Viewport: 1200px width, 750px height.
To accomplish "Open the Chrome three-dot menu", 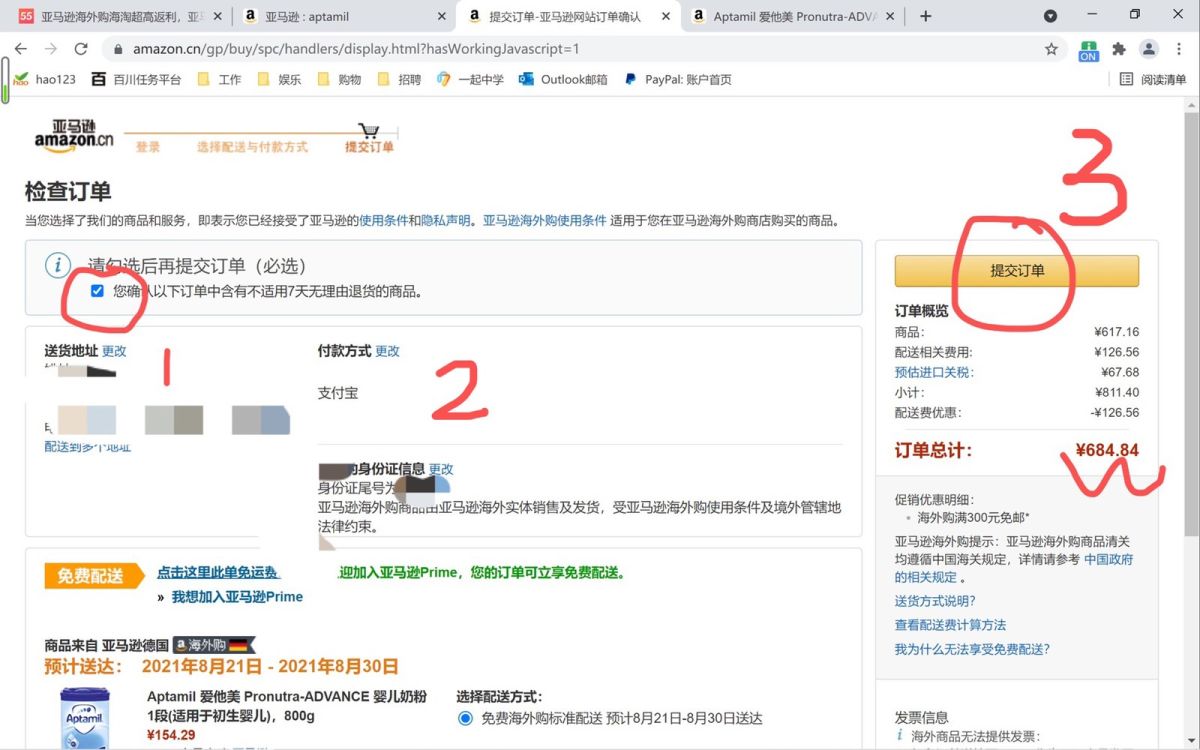I will click(x=1178, y=49).
